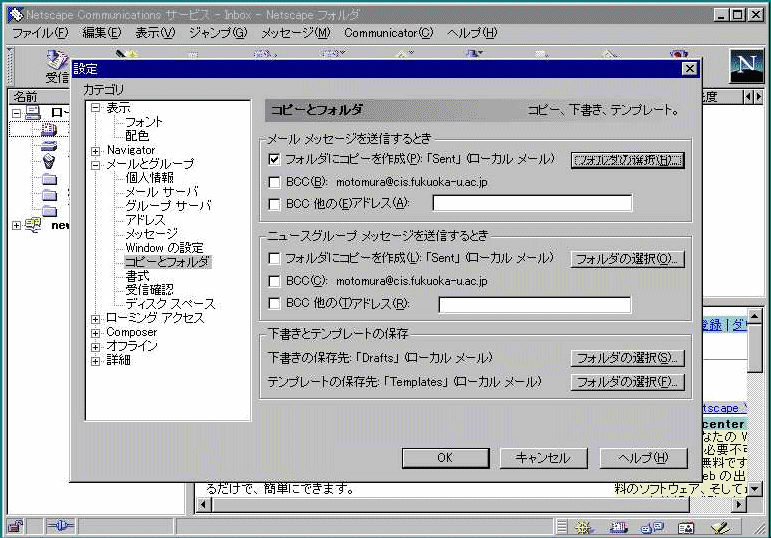Open the Communicator(C) menu
The image size is (771, 538).
tap(388, 33)
